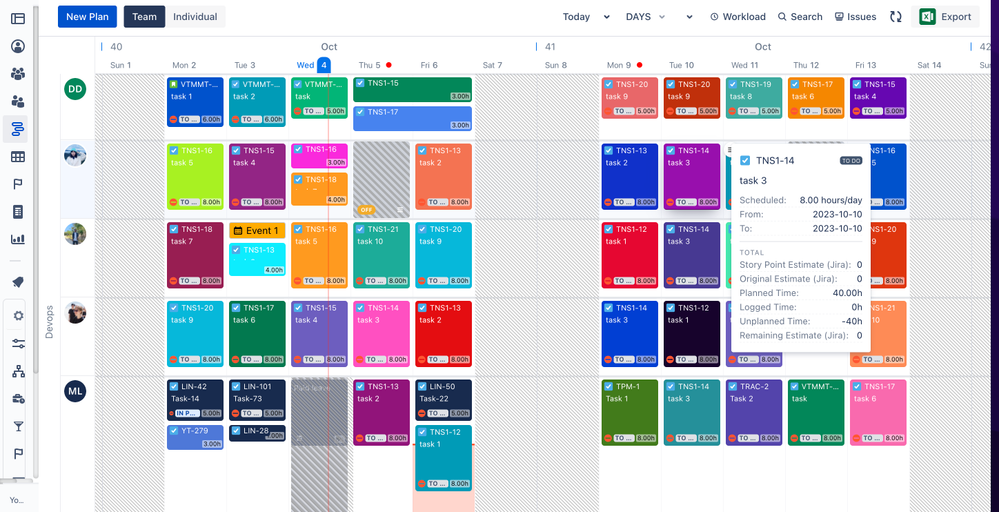Toggle the checkbox on YT-279 card
999x512 pixels.
coord(173,431)
